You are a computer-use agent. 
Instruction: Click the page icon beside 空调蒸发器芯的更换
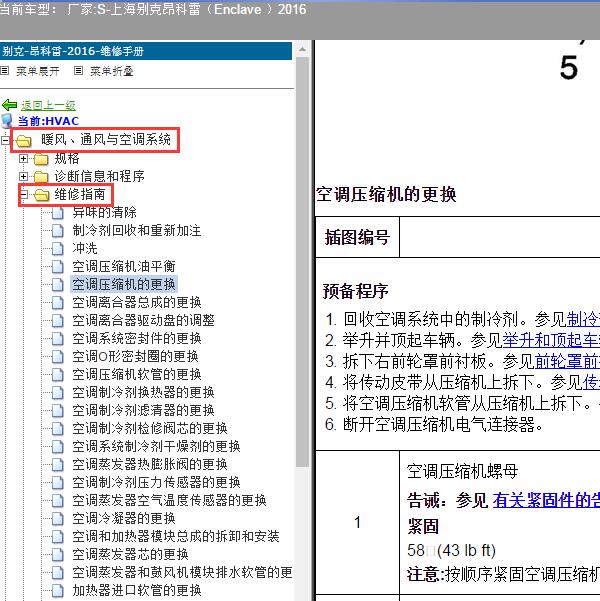pos(58,555)
